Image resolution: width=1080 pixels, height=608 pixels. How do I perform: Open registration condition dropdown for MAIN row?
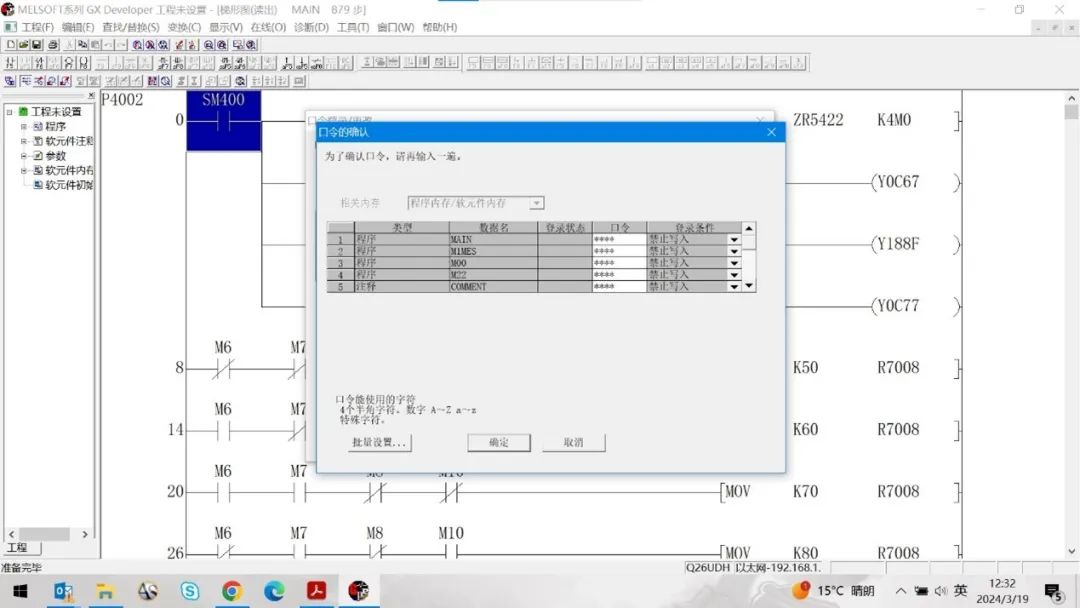tap(734, 240)
